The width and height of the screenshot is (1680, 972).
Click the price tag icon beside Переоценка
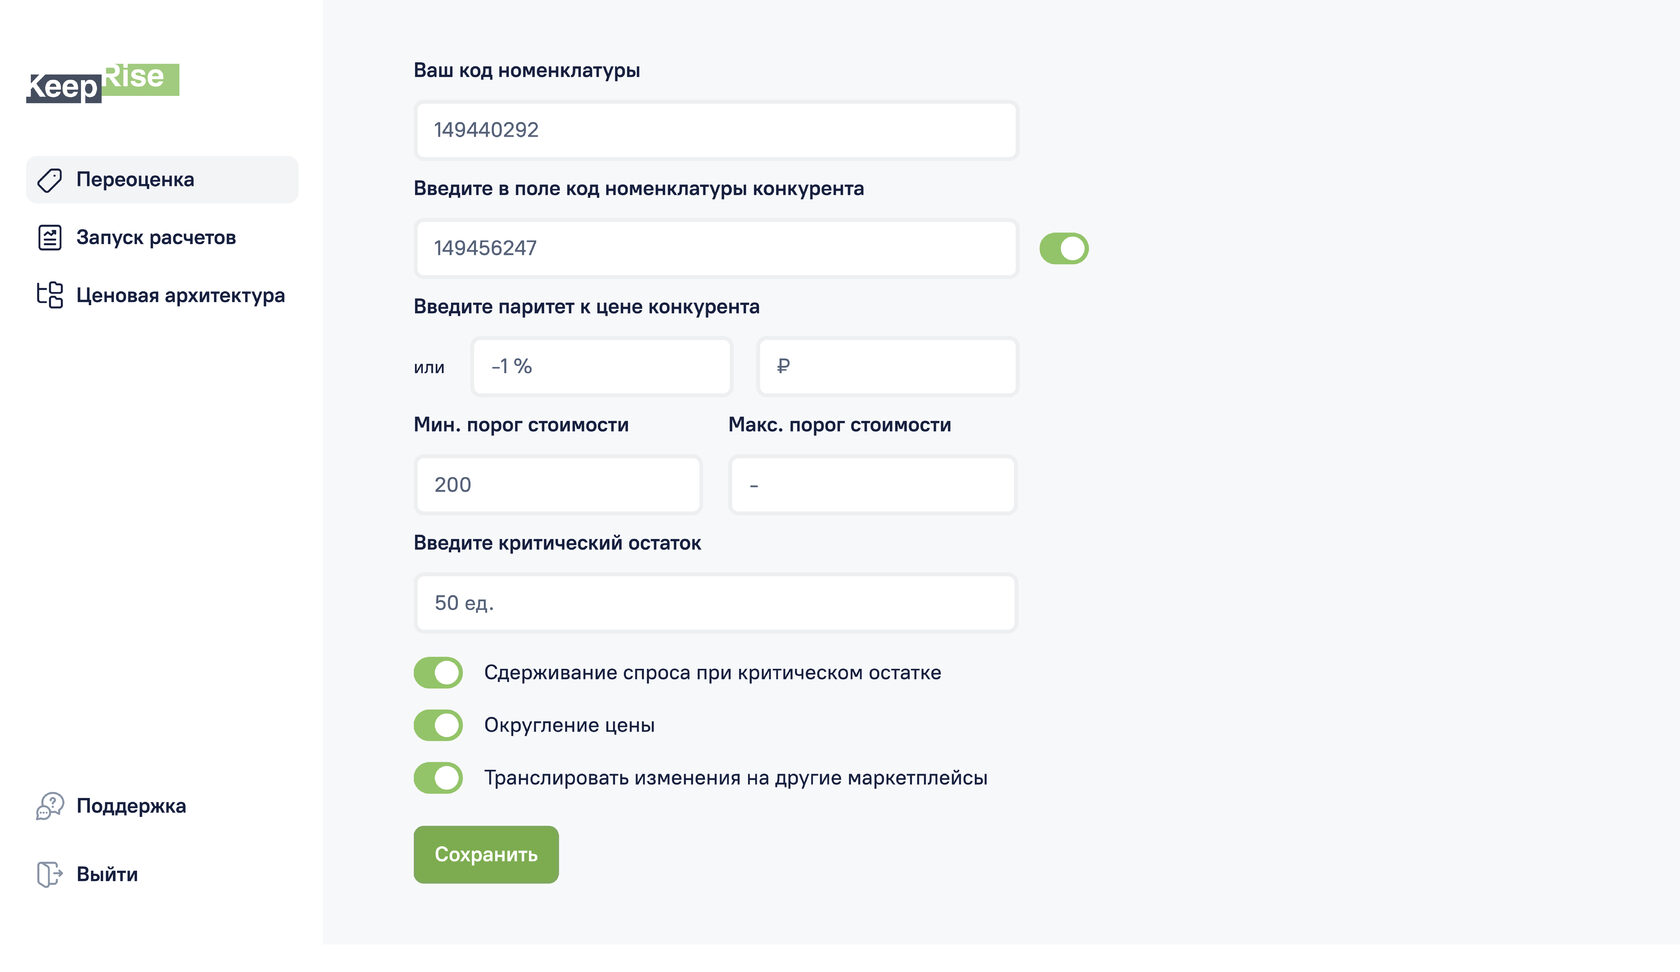point(49,180)
